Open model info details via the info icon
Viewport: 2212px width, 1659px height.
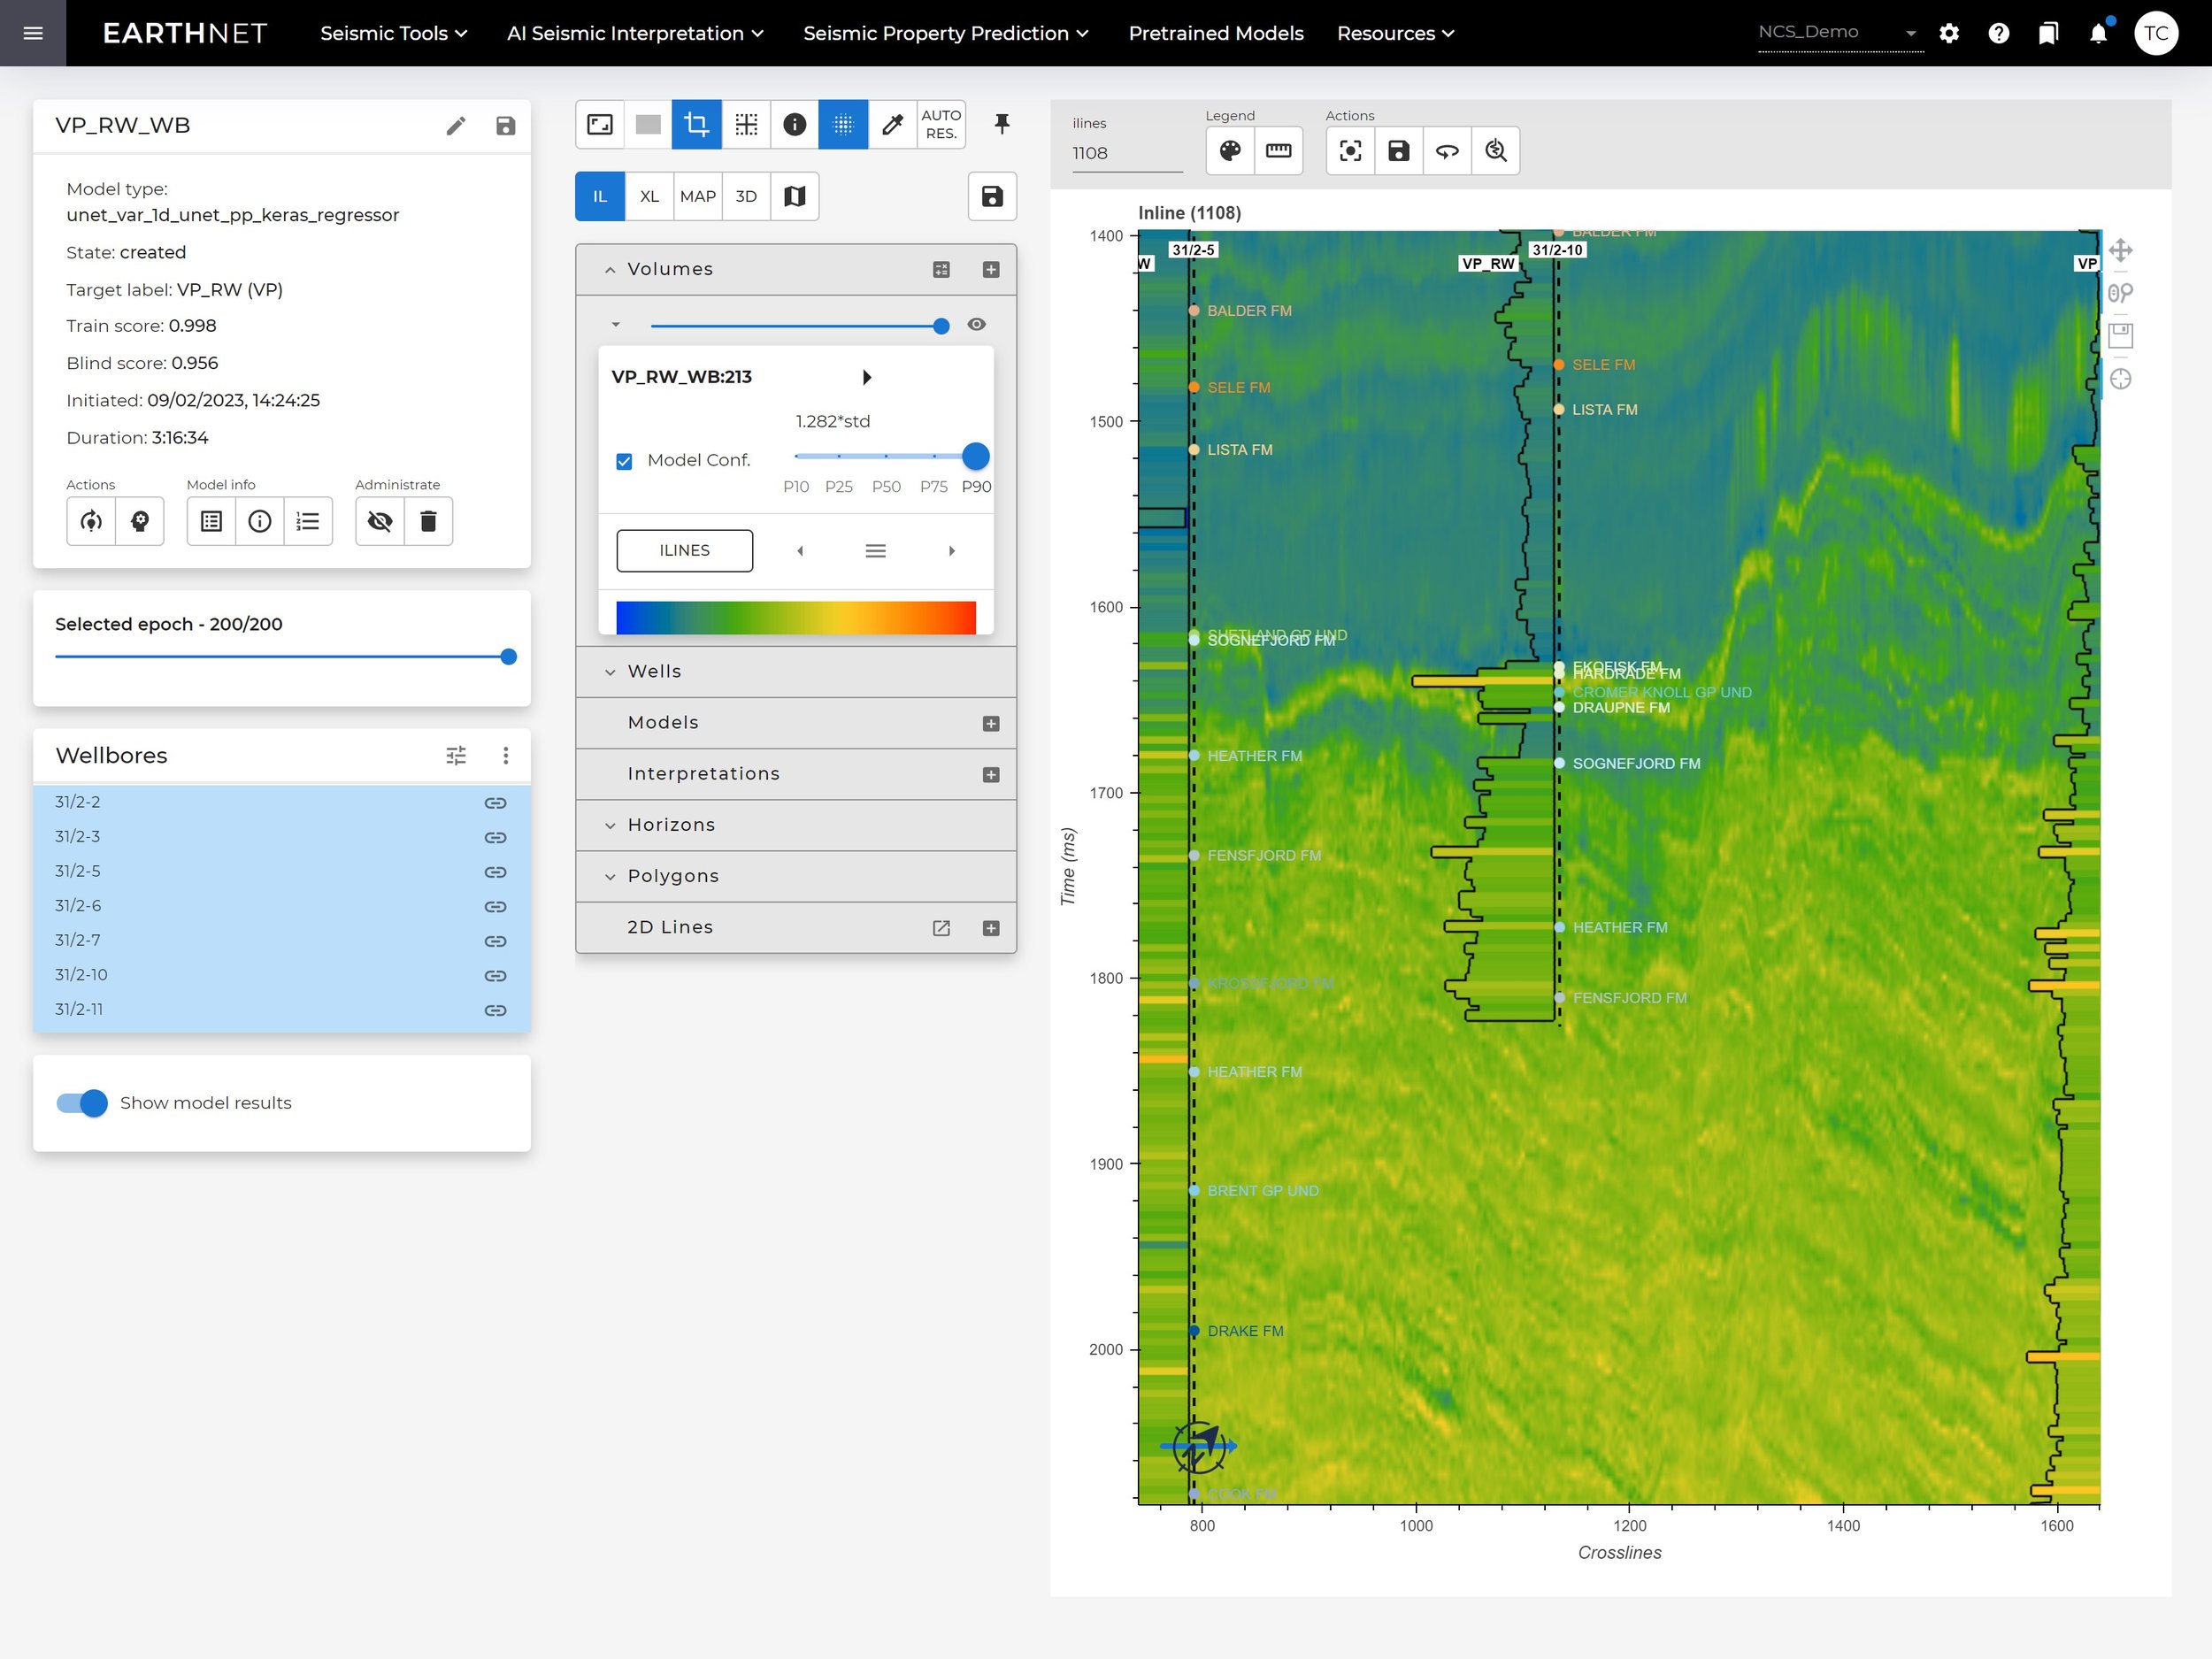[x=259, y=521]
